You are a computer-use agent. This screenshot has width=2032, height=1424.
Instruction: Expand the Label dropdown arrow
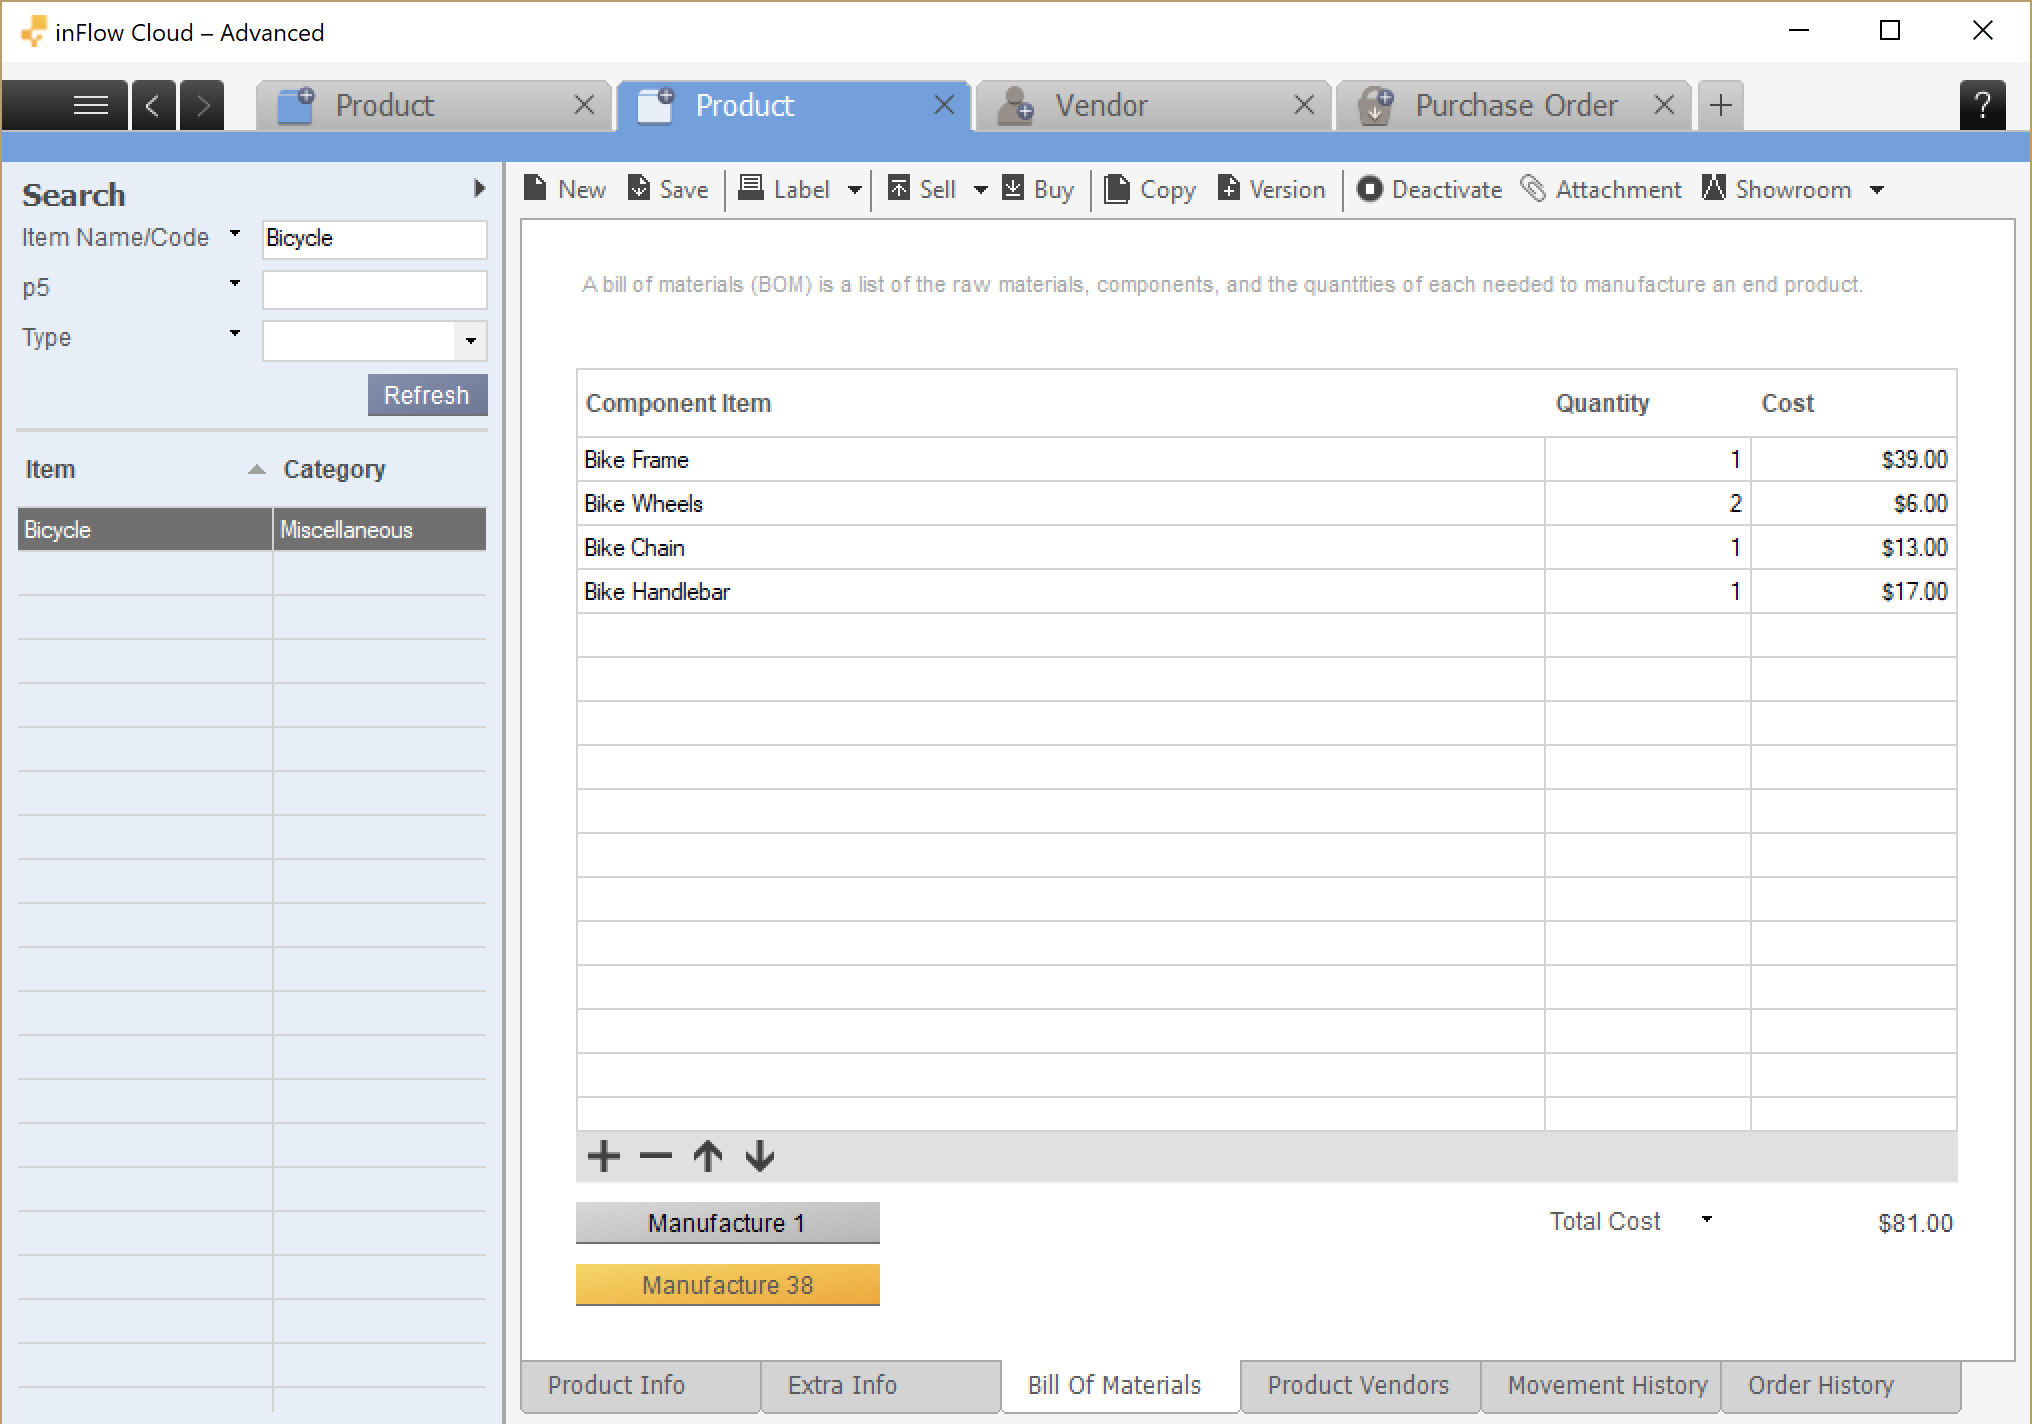coord(854,190)
